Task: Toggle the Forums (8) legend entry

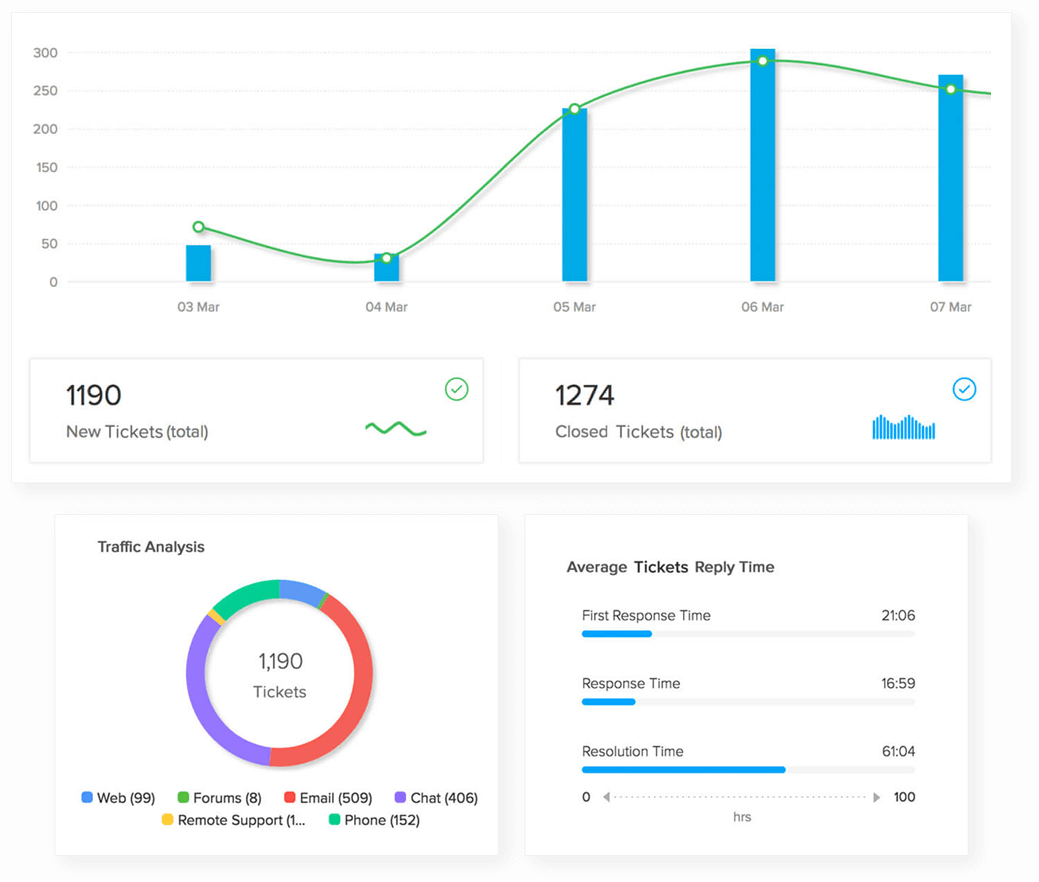Action: coord(220,798)
